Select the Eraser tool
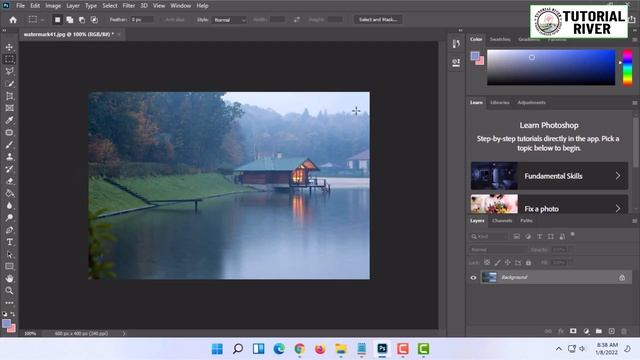Image resolution: width=640 pixels, height=360 pixels. coord(9,181)
